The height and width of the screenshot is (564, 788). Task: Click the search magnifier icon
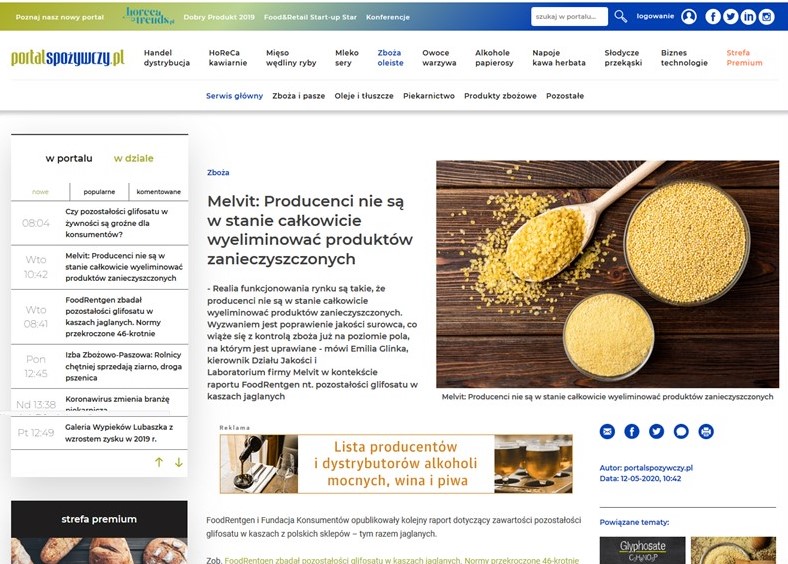pos(620,17)
